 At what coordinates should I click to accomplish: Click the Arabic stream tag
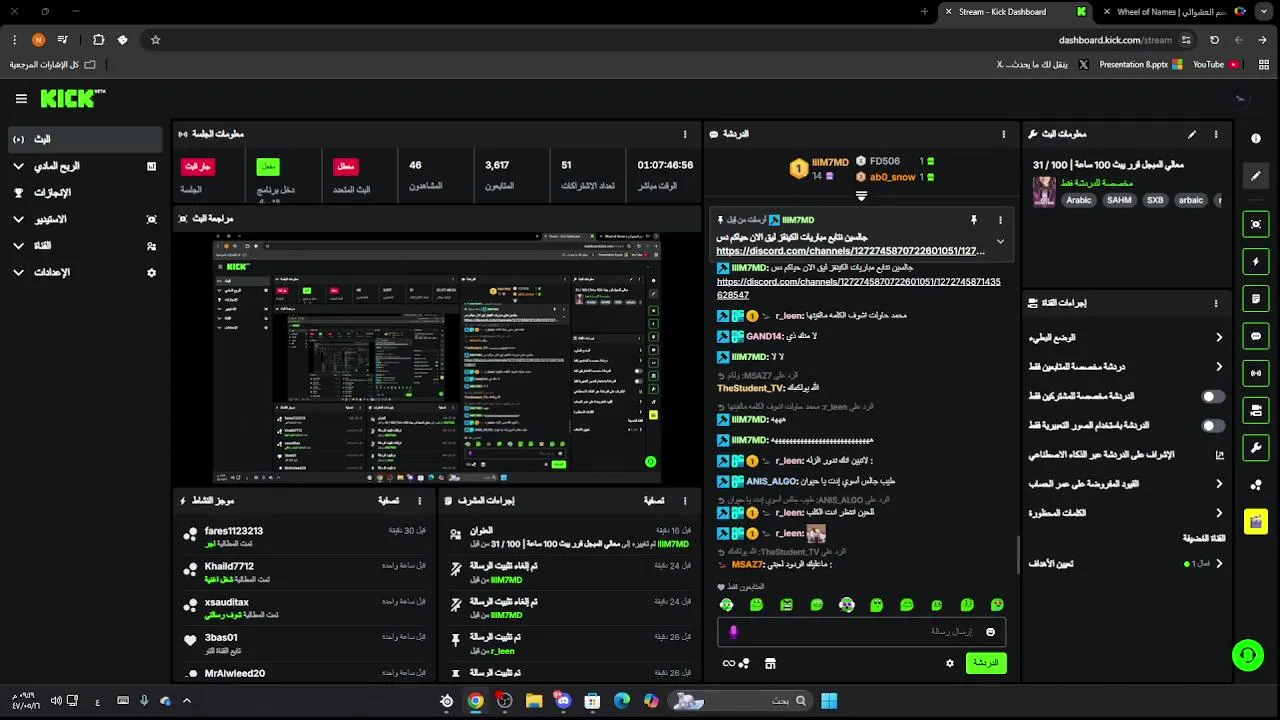[x=1079, y=200]
